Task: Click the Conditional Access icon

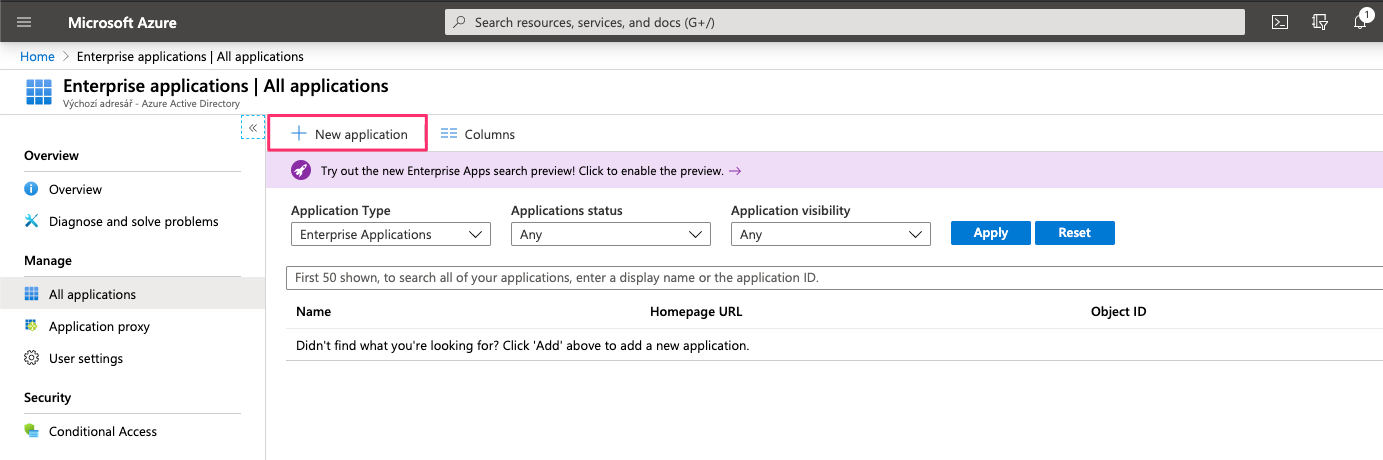Action: (x=31, y=432)
